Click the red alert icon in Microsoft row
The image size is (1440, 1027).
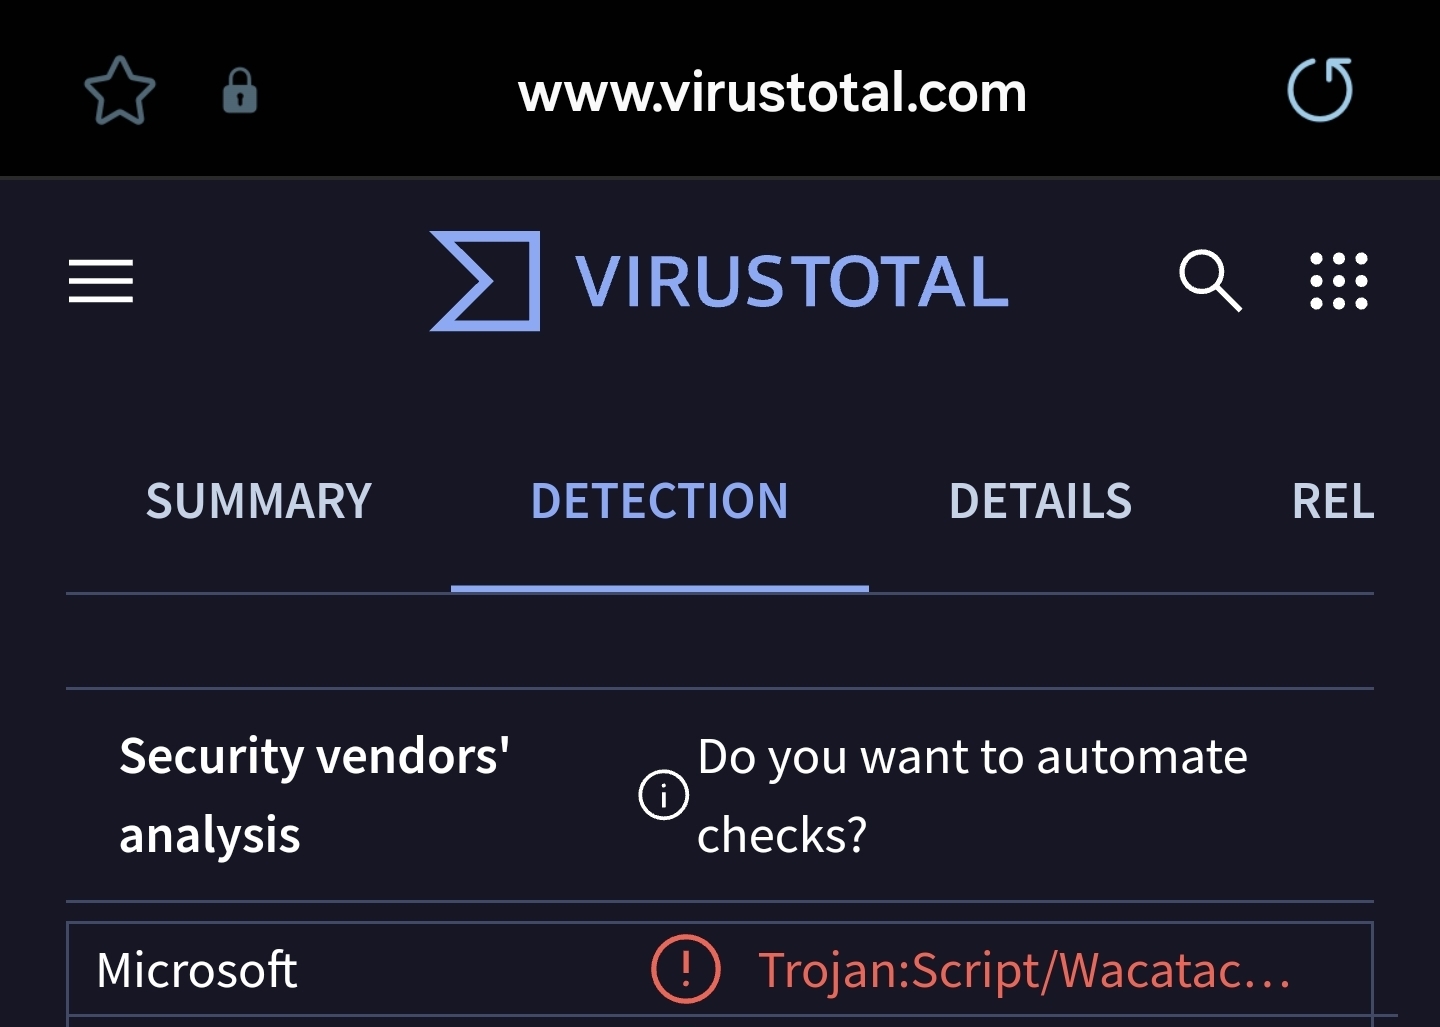coord(686,969)
